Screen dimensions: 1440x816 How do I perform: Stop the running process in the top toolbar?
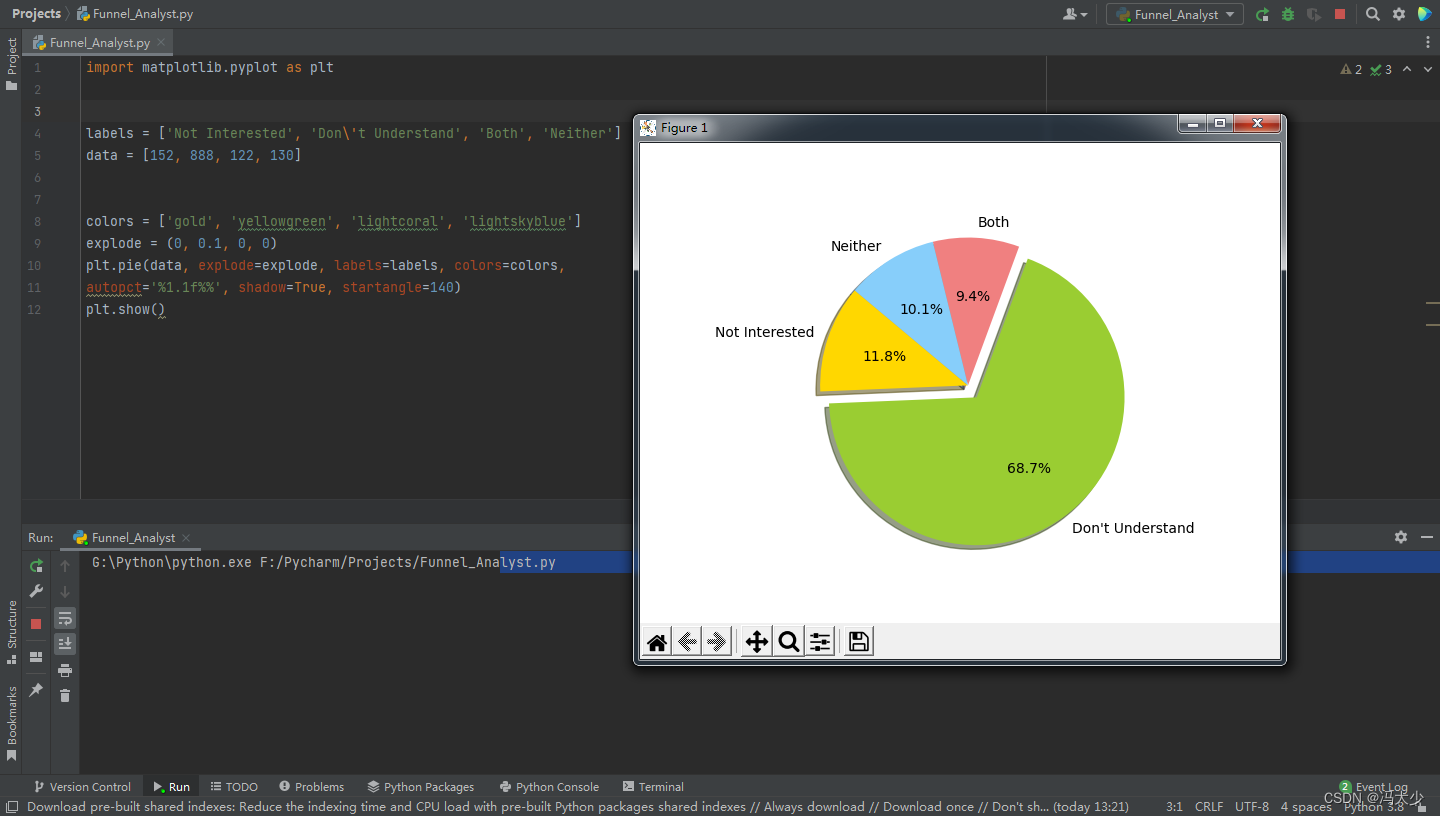(1340, 14)
